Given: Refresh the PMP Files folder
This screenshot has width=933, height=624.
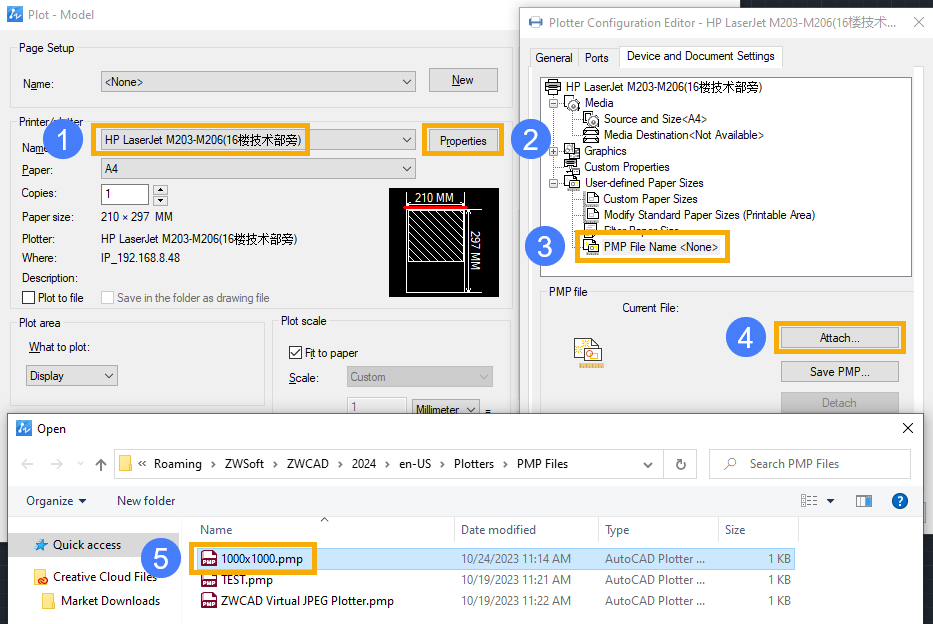Looking at the screenshot, I should click(x=681, y=464).
